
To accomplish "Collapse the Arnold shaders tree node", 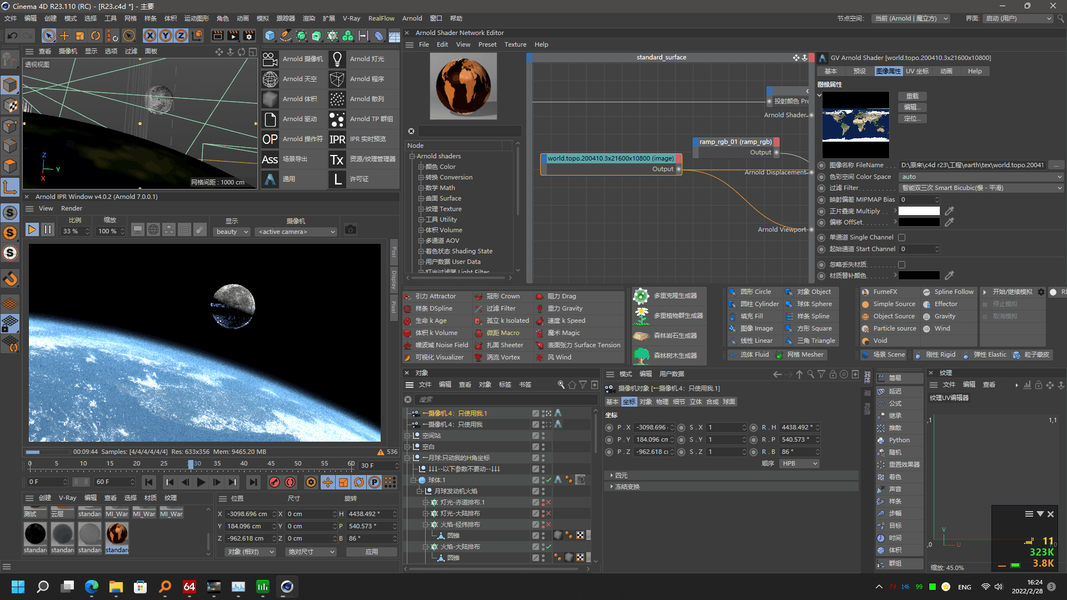I will (412, 156).
